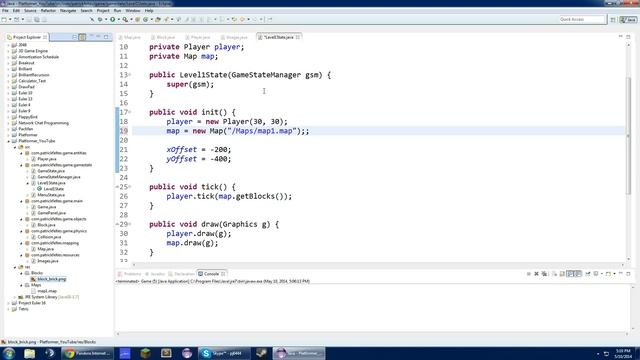Click Remove Launch icon in Console toolbar
This screenshot has width=640, height=360.
536,274
